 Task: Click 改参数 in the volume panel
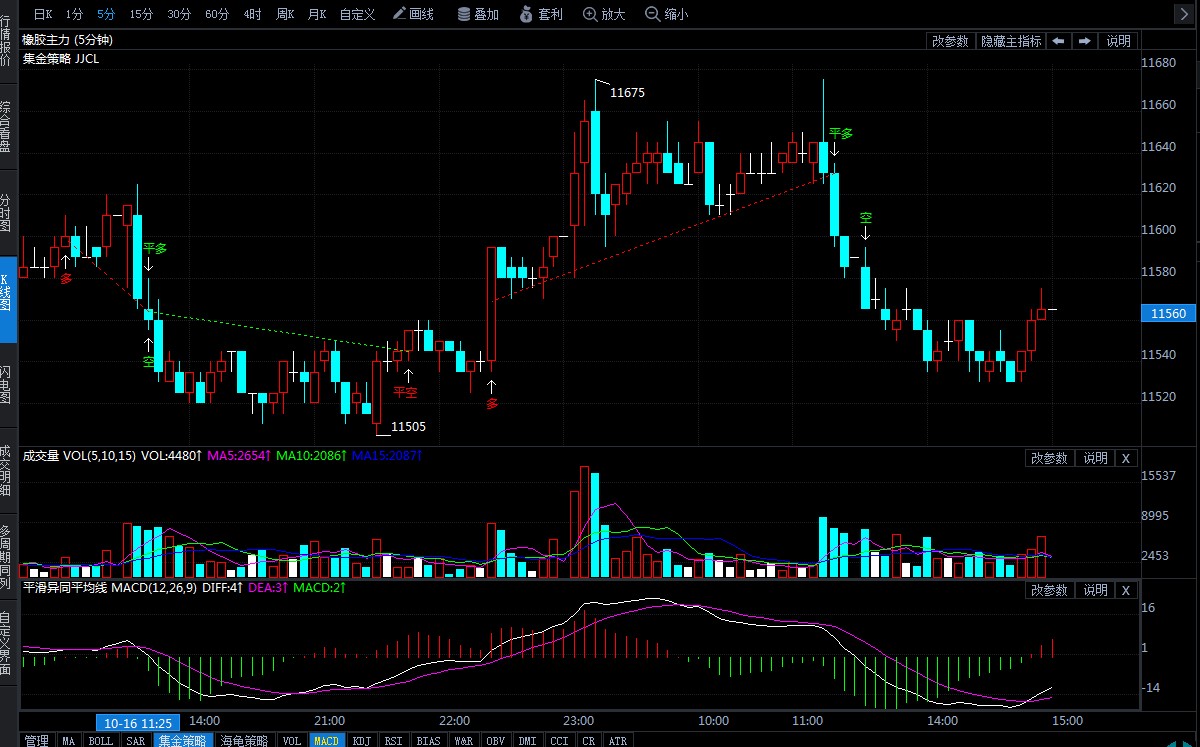1049,458
